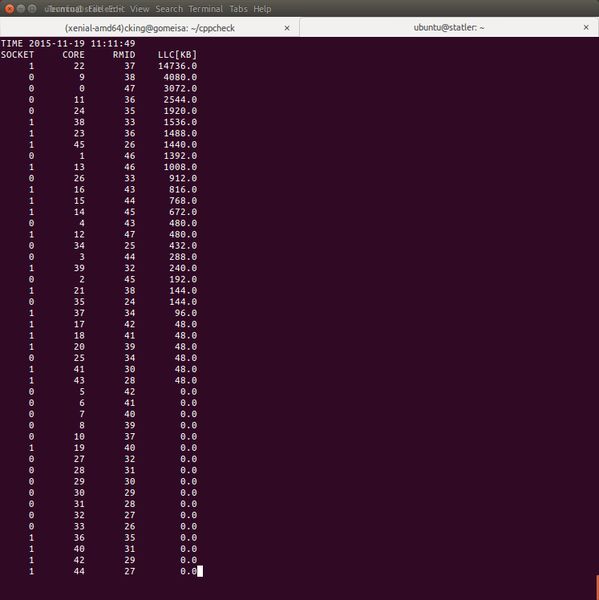Open the Help menu

point(262,9)
